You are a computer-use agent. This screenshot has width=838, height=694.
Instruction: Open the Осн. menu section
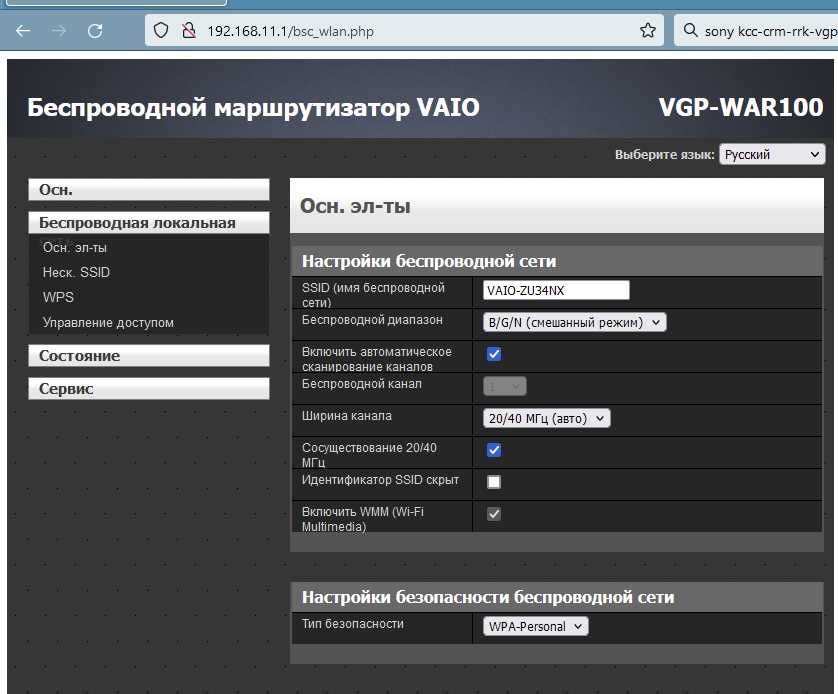click(149, 190)
